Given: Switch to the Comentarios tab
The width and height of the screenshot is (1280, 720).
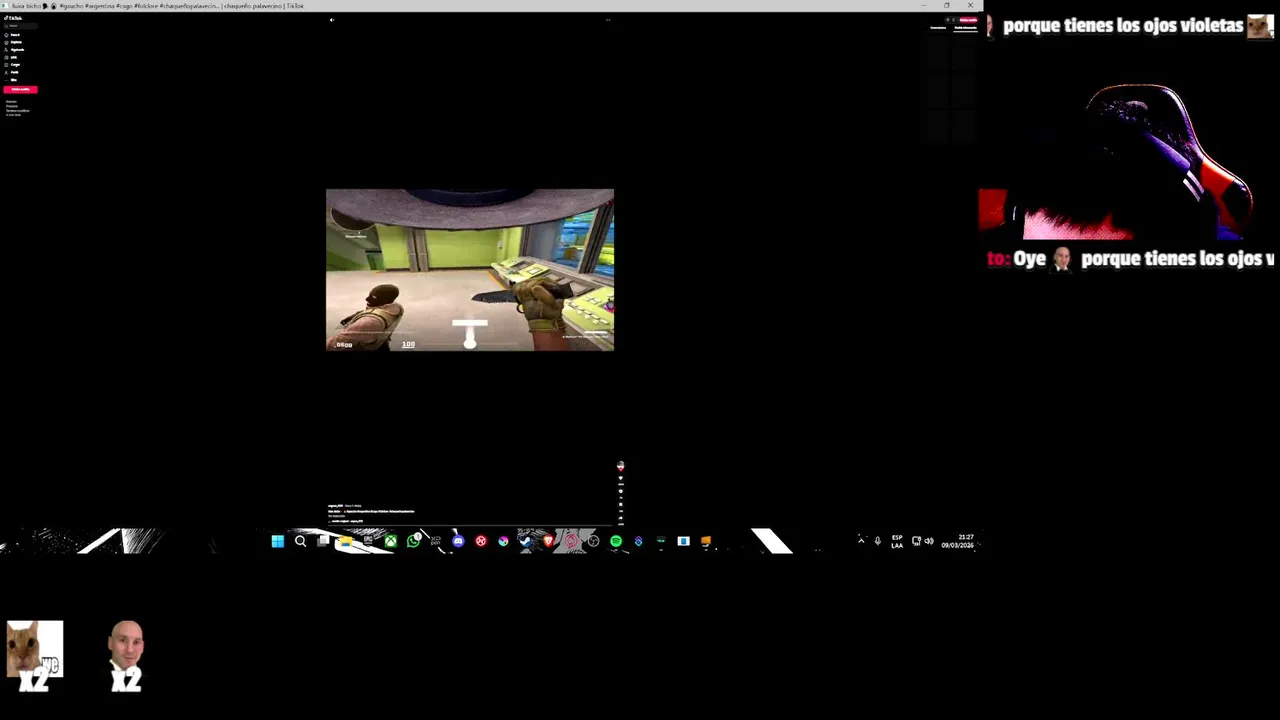Looking at the screenshot, I should click(x=938, y=28).
